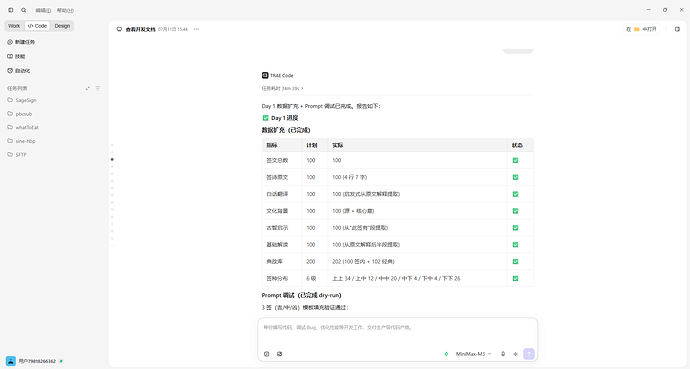Switch to the Design tab

pos(62,26)
